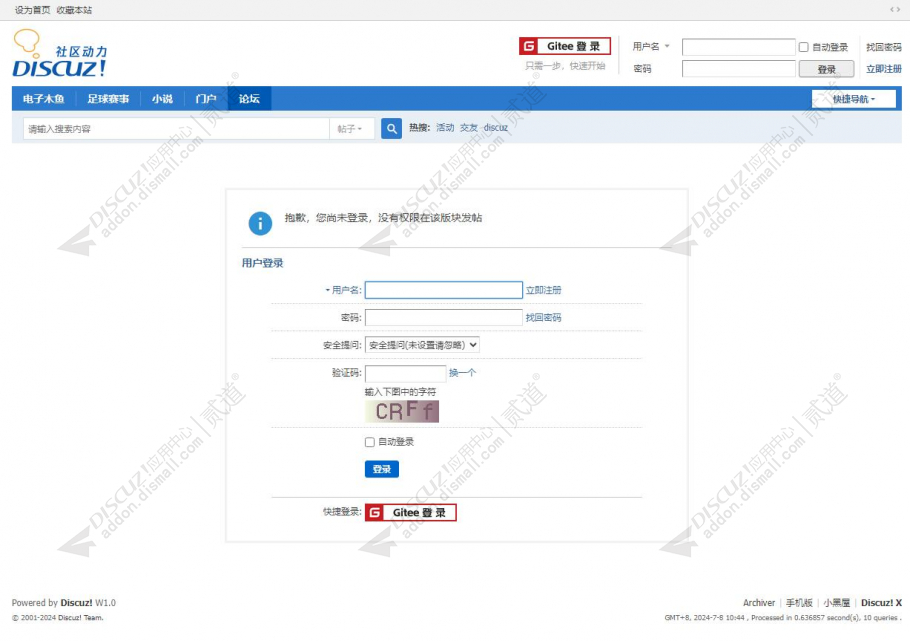
Task: Click 收藏本站 link
Action: [x=74, y=10]
